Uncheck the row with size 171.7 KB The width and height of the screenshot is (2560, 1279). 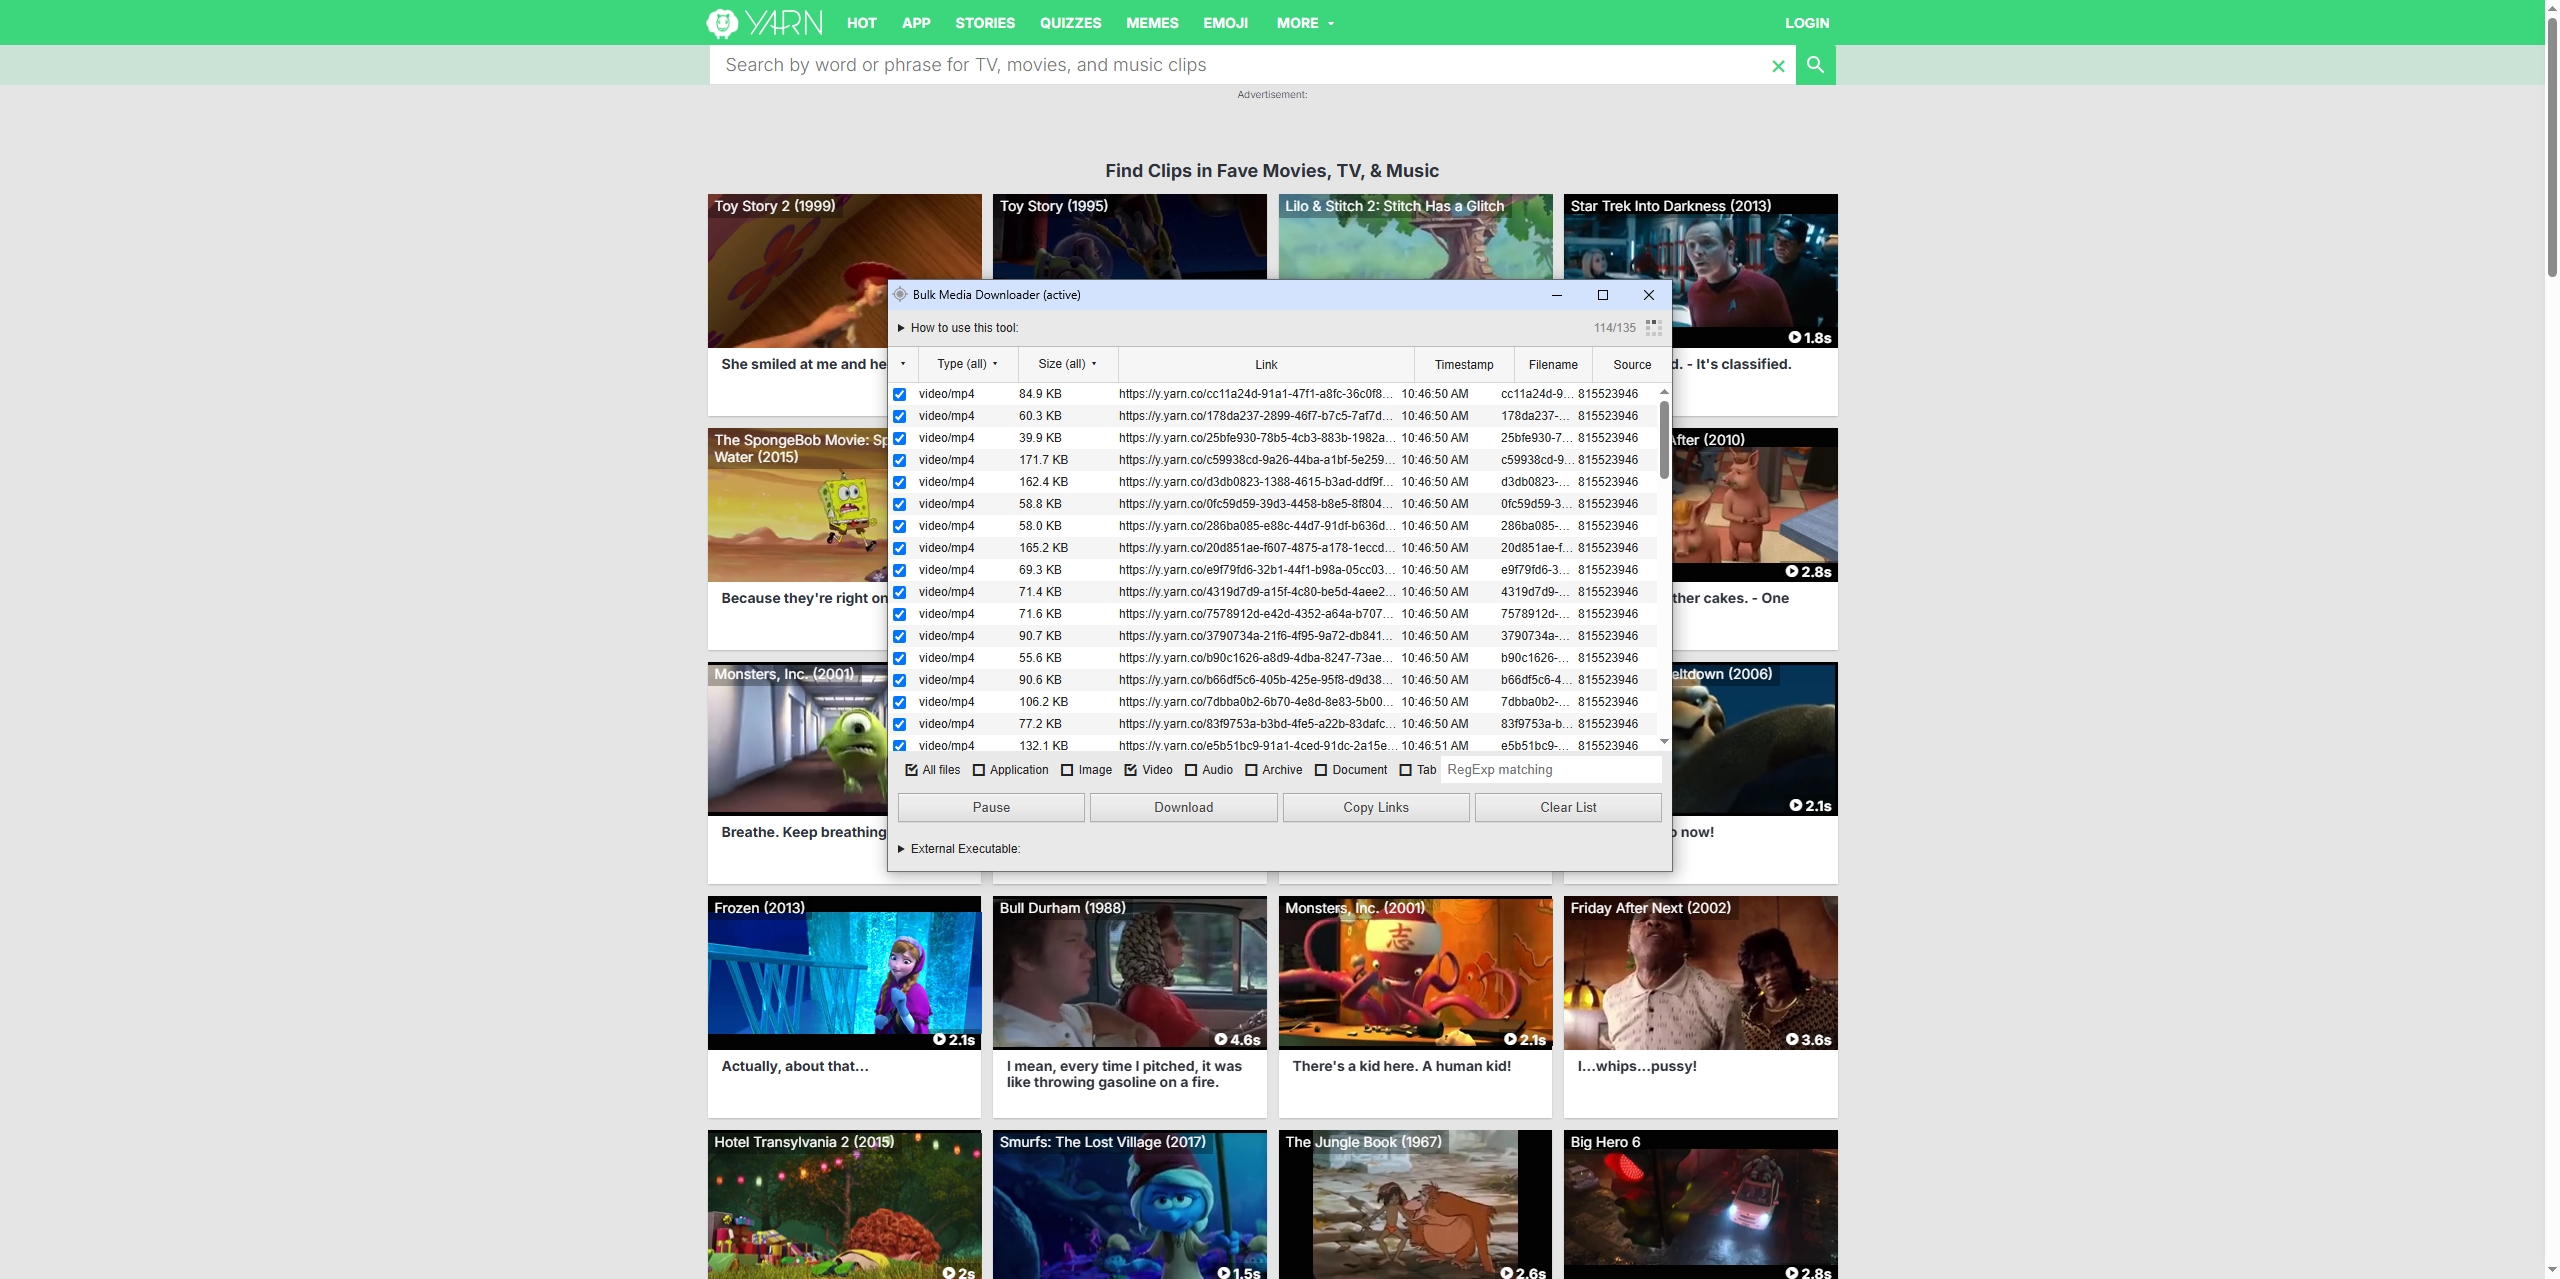click(899, 460)
